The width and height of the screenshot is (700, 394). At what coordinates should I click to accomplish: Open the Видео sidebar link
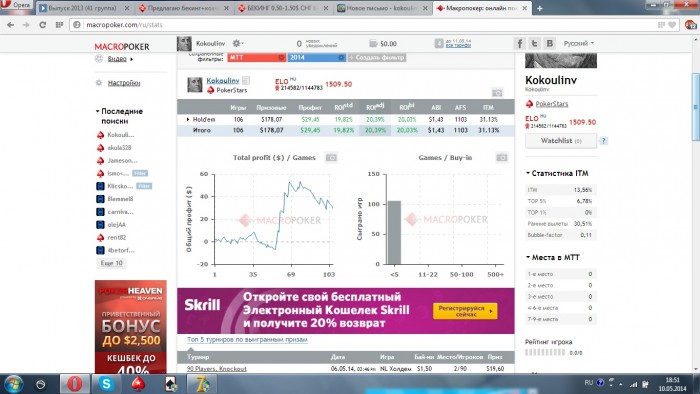point(117,59)
